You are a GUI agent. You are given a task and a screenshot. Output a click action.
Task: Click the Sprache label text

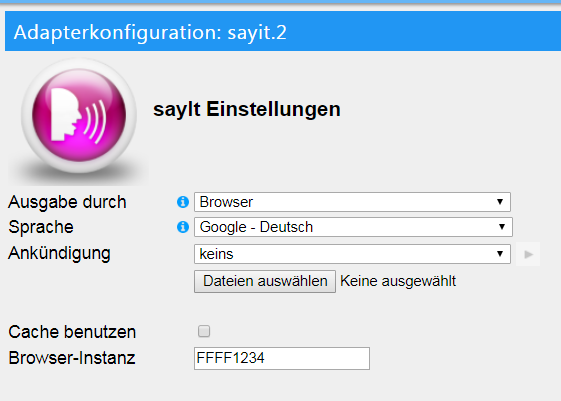[41, 228]
